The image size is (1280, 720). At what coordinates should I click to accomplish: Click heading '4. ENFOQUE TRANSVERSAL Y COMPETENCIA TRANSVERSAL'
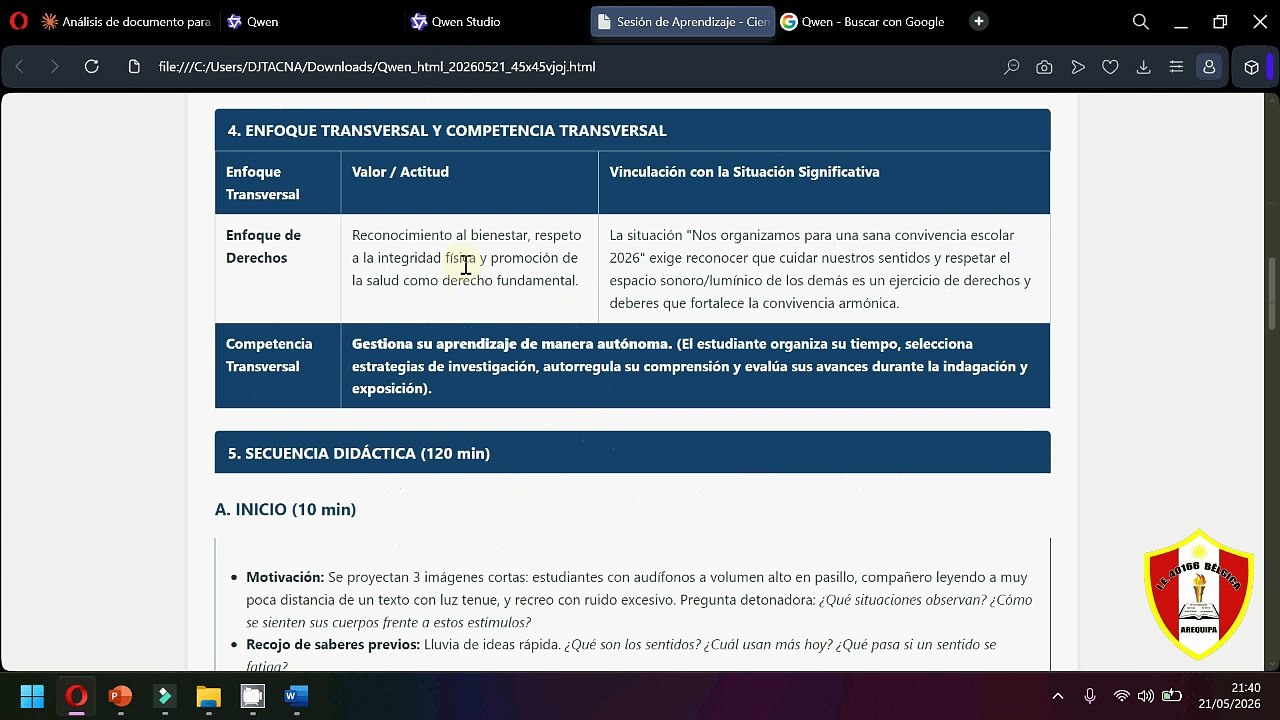447,130
